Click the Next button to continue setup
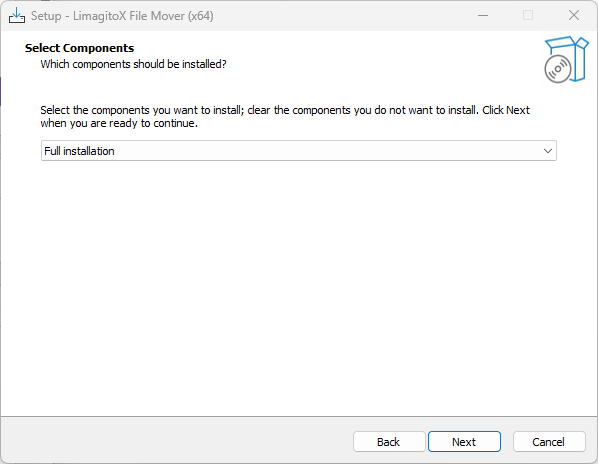The width and height of the screenshot is (598, 464). click(464, 442)
